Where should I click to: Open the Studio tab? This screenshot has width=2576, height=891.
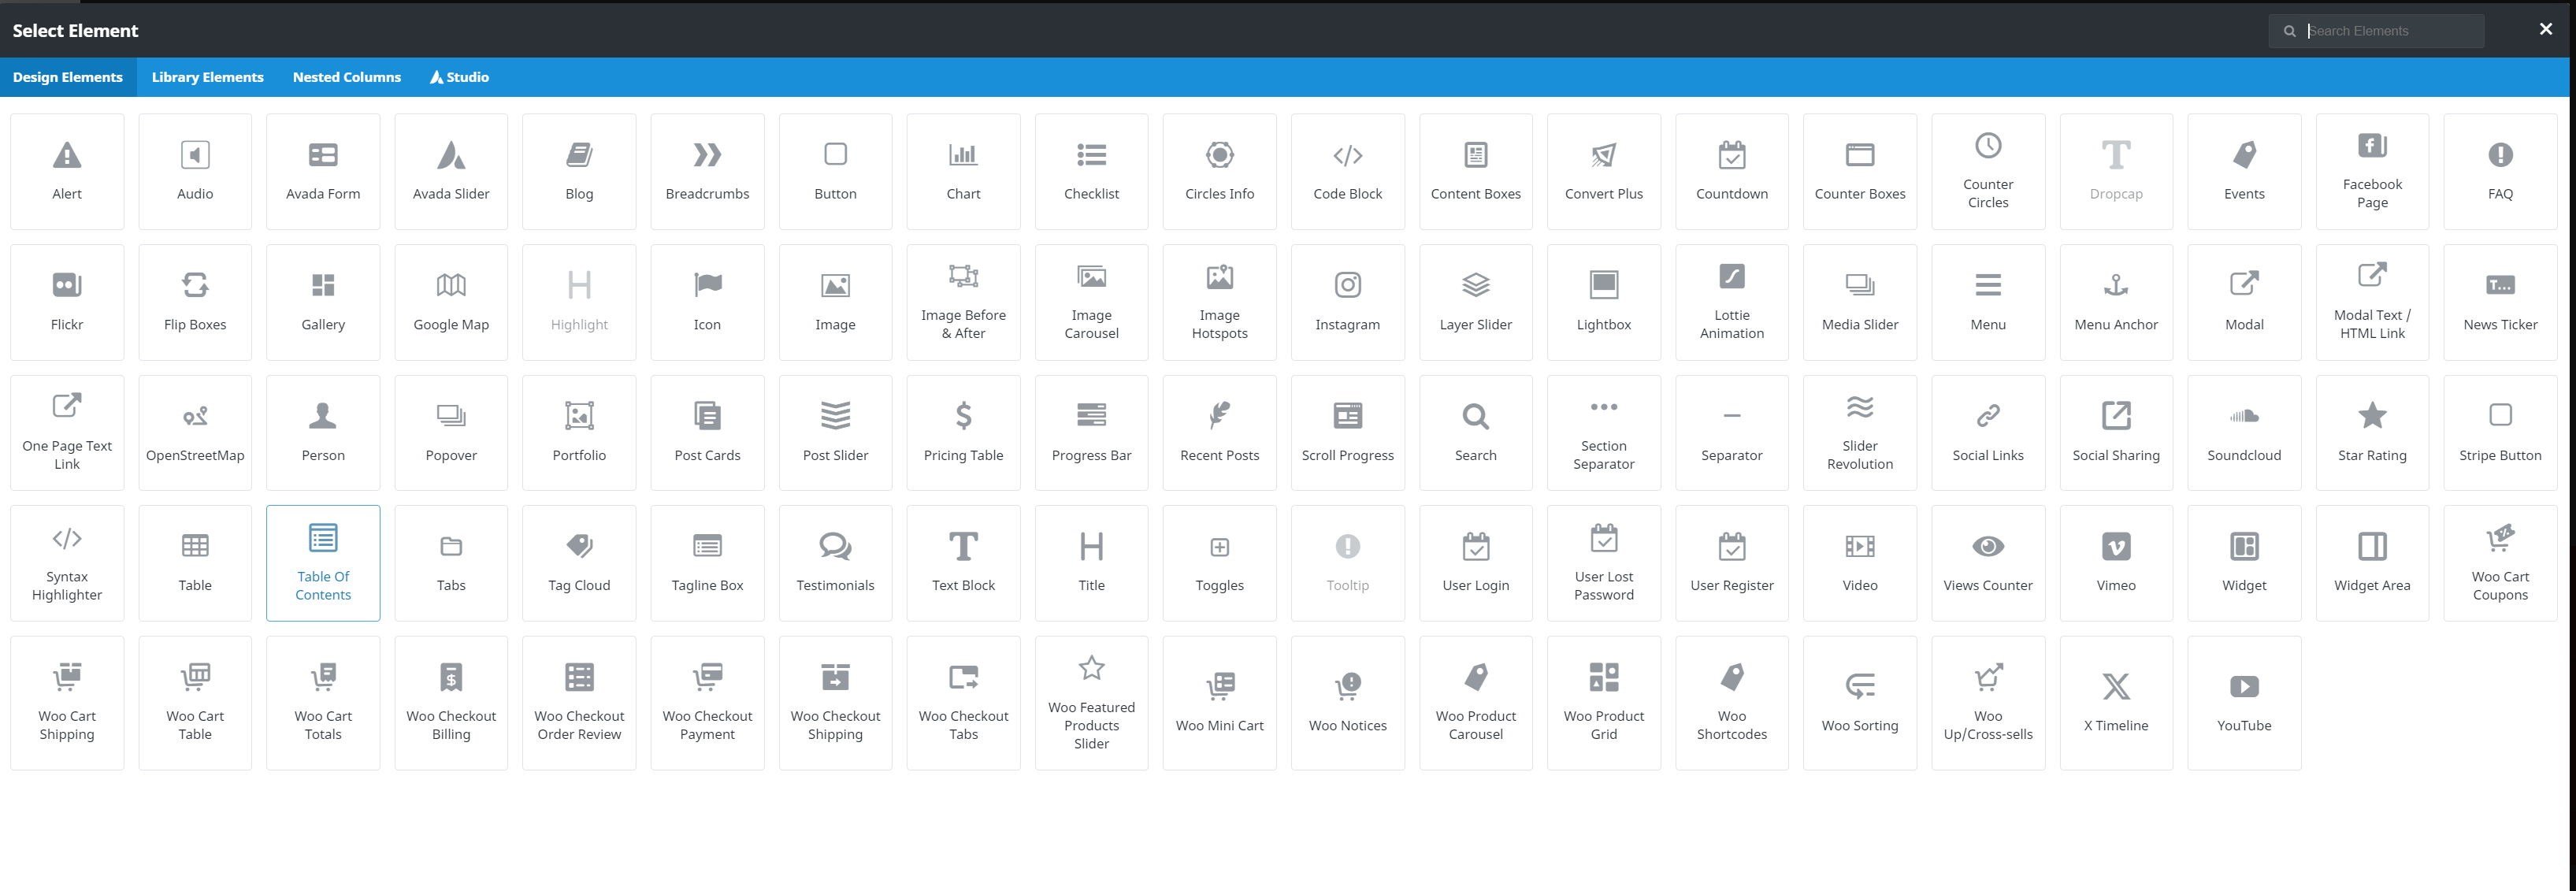pos(459,77)
